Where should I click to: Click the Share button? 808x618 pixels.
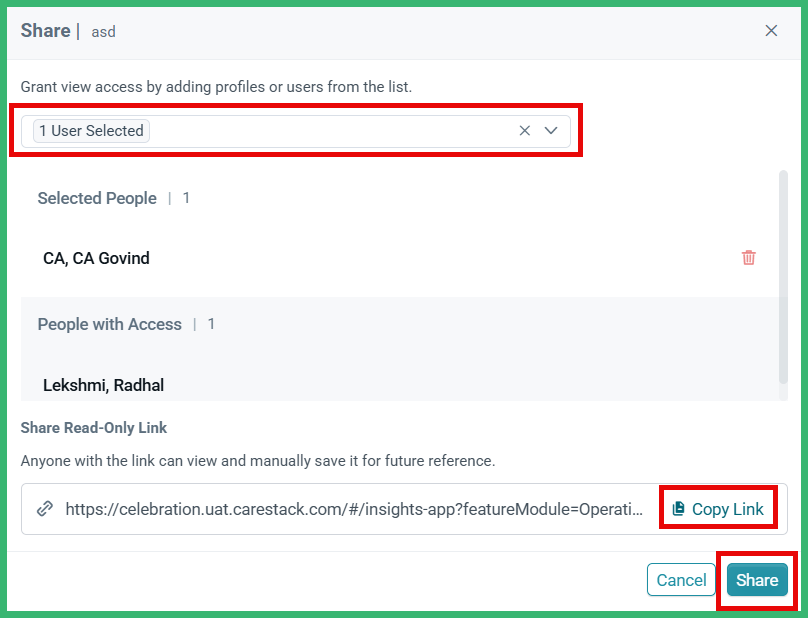[756, 580]
